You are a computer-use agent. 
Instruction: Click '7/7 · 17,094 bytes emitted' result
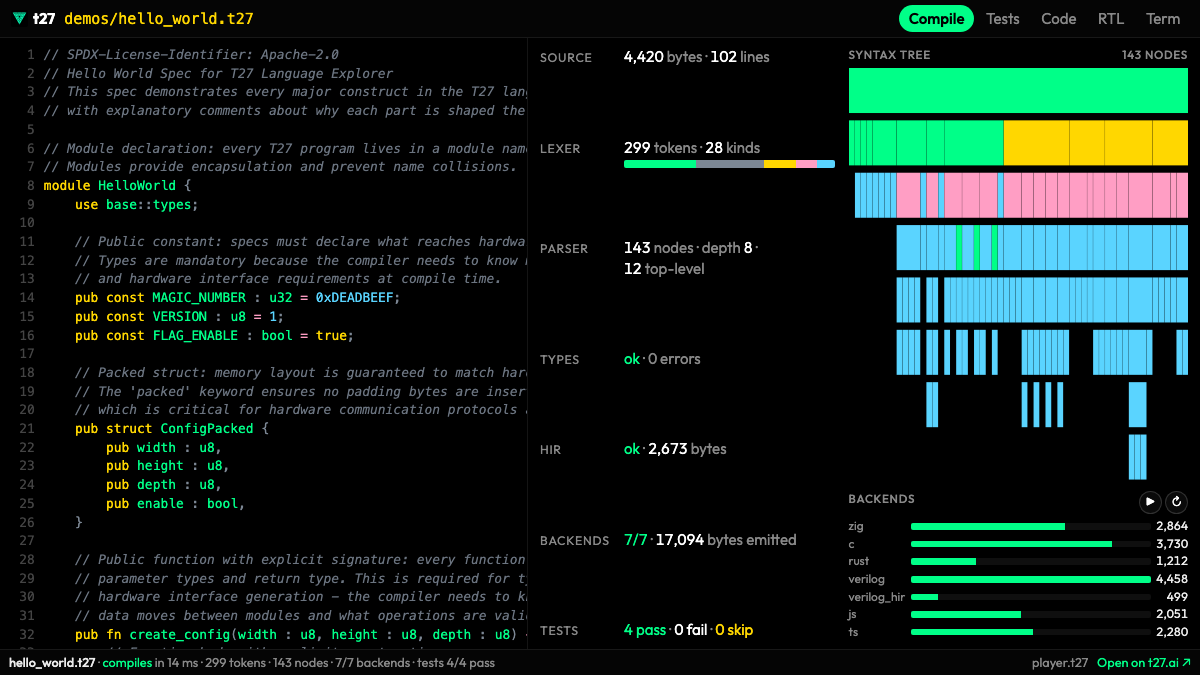point(710,540)
